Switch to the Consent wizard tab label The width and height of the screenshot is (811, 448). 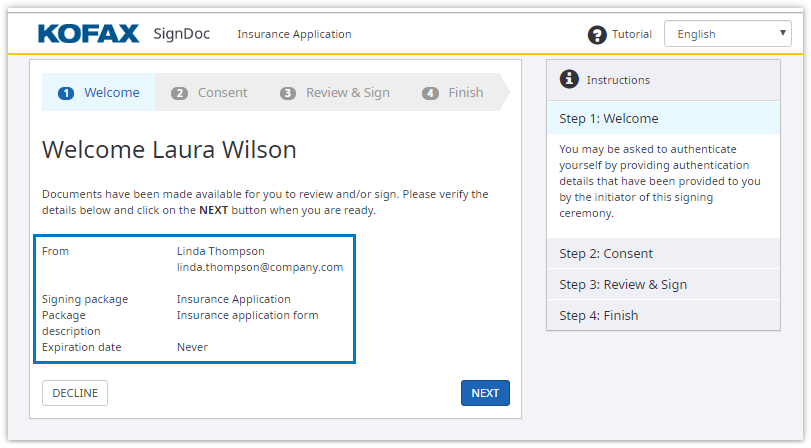(222, 93)
